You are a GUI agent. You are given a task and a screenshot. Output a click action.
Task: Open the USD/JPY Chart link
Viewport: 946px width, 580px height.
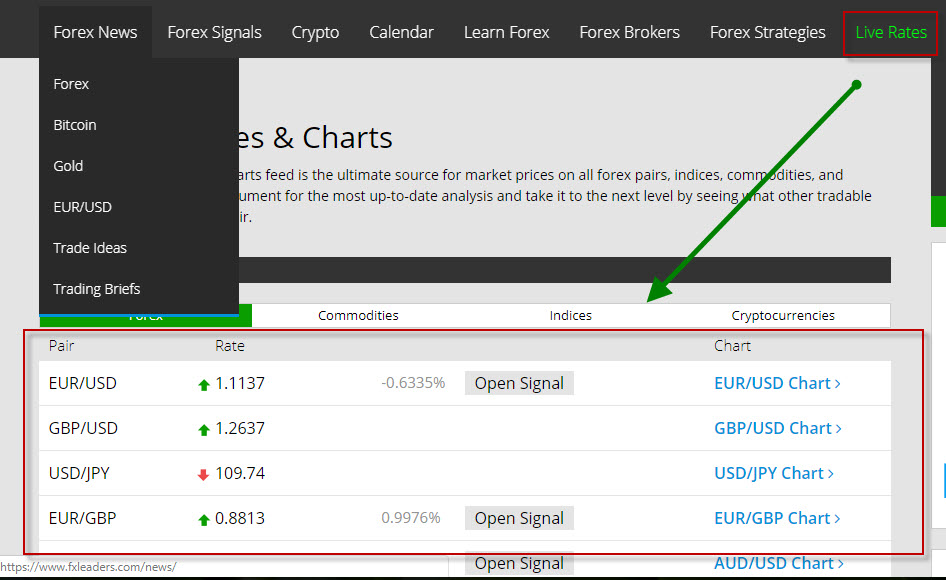[773, 473]
